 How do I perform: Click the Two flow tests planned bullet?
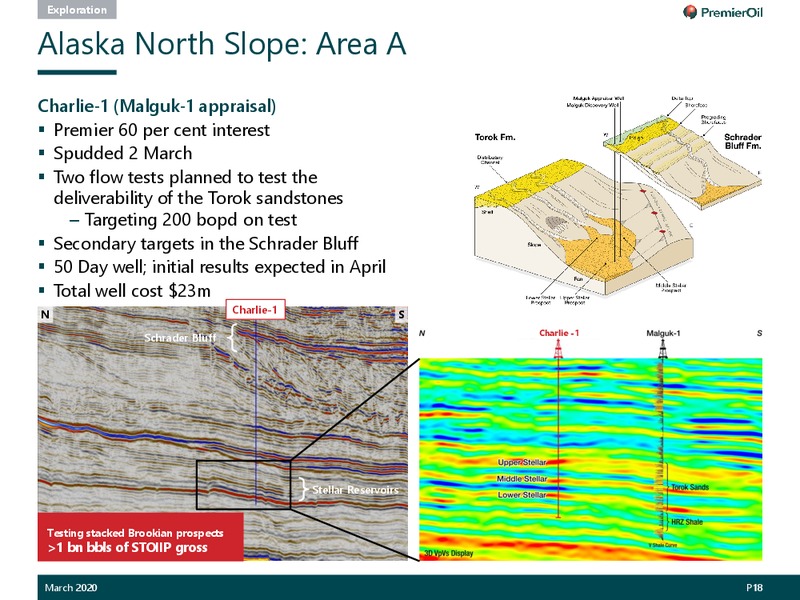click(x=198, y=187)
